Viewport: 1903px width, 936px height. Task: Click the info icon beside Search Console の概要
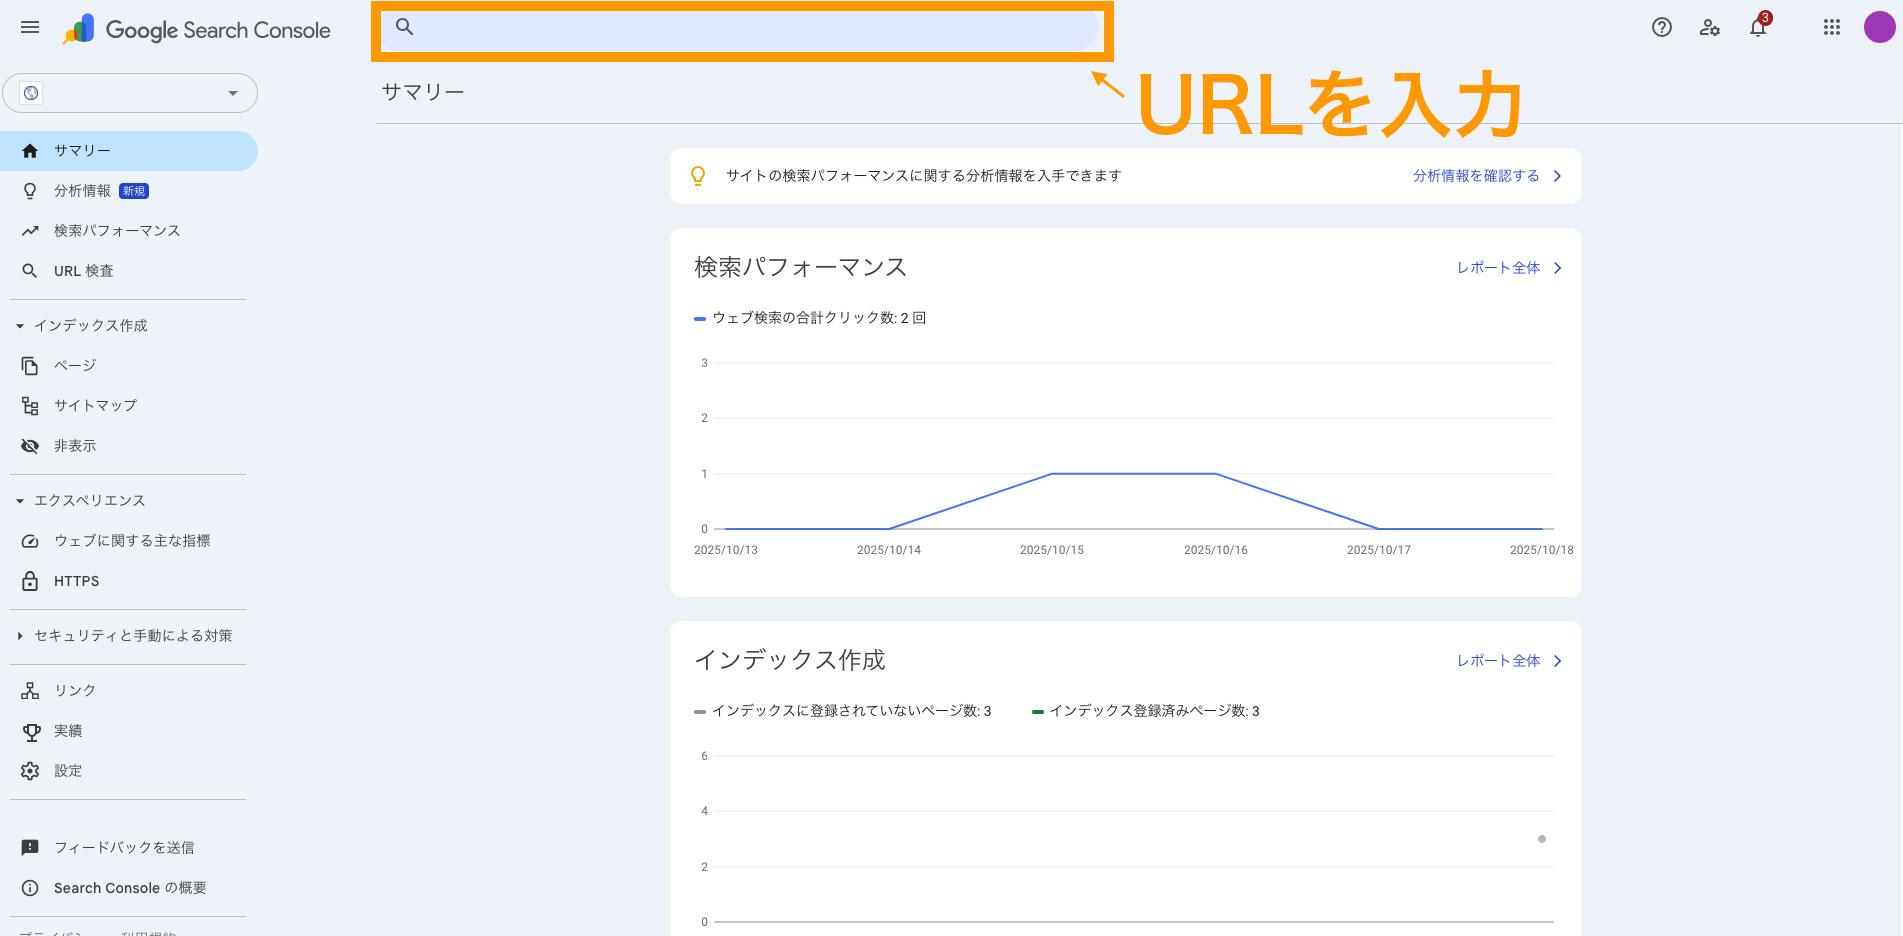[30, 888]
